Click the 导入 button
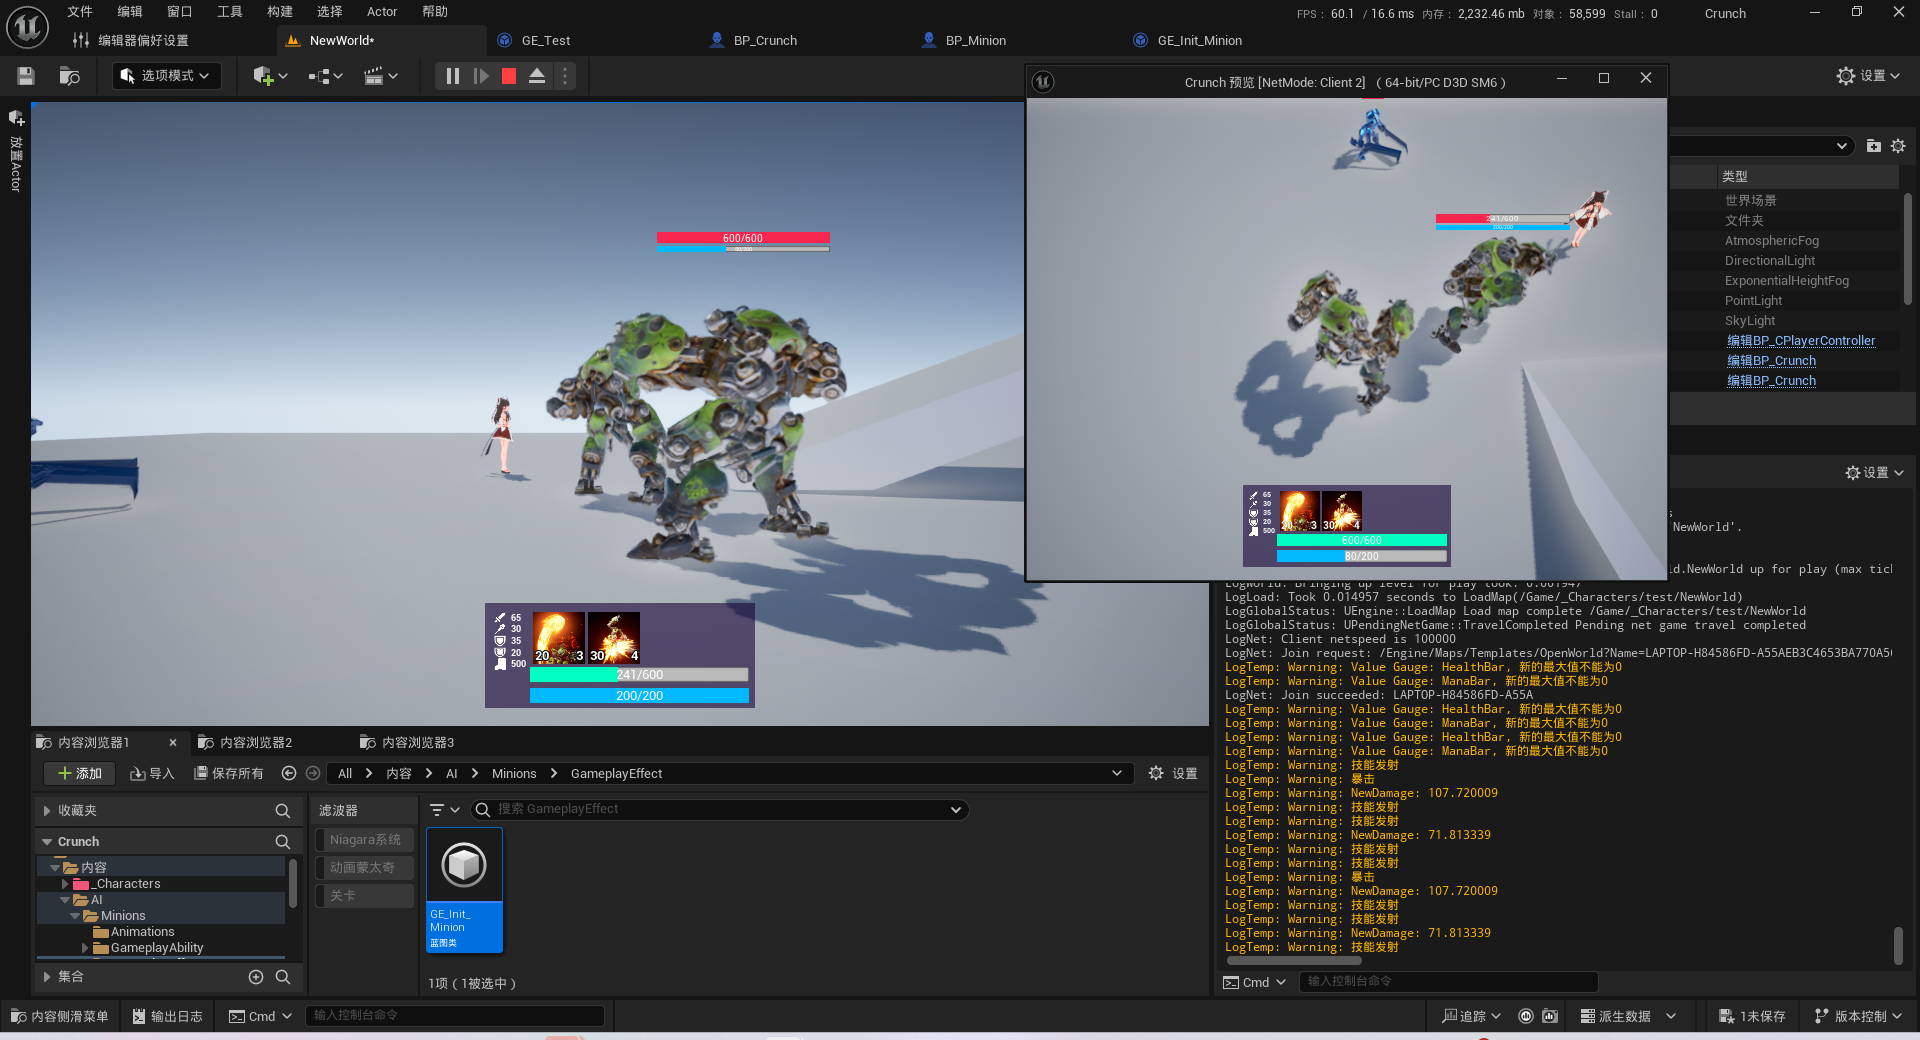 (153, 774)
